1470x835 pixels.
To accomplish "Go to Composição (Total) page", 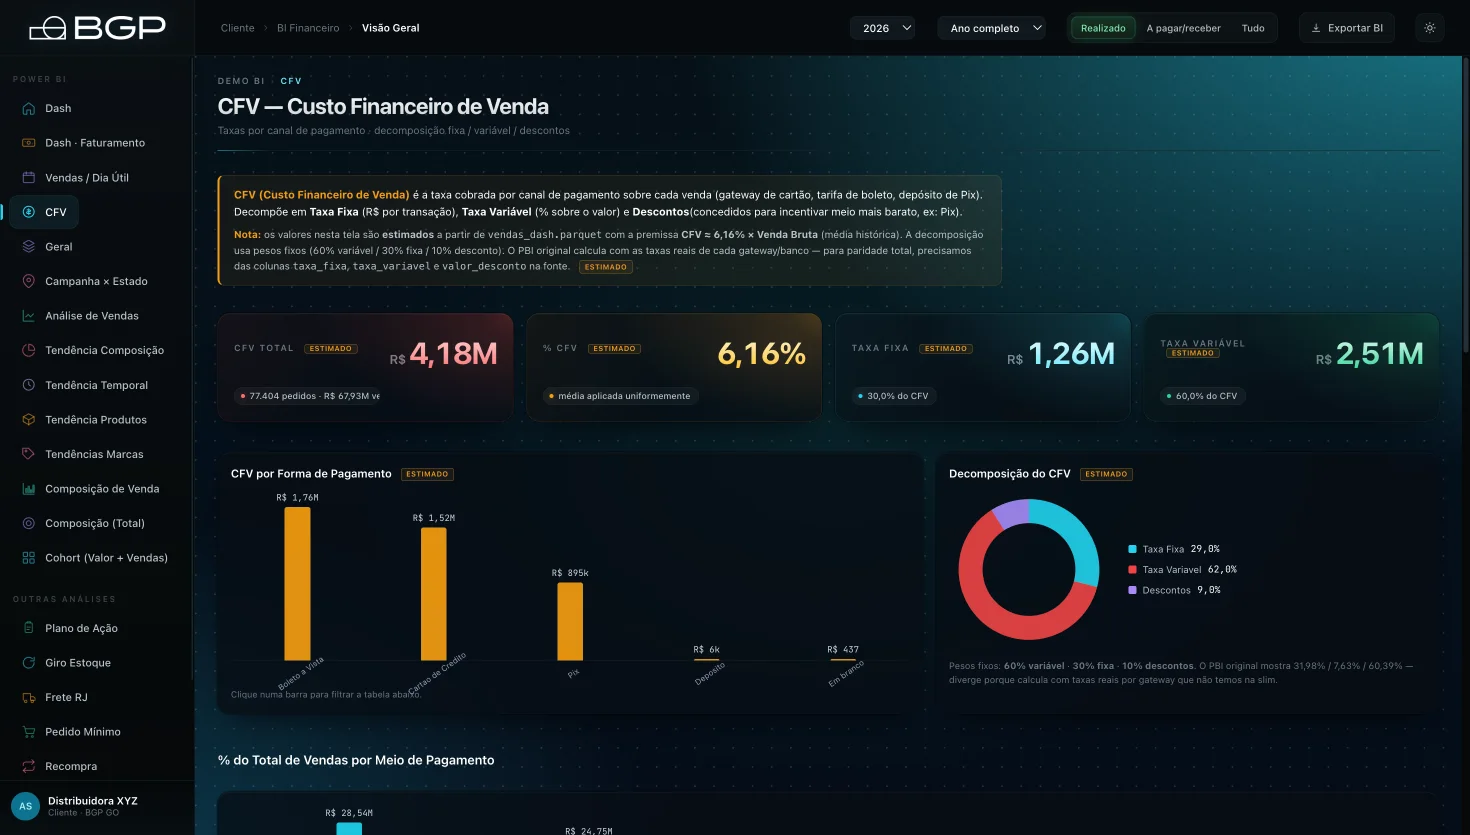I will [95, 523].
